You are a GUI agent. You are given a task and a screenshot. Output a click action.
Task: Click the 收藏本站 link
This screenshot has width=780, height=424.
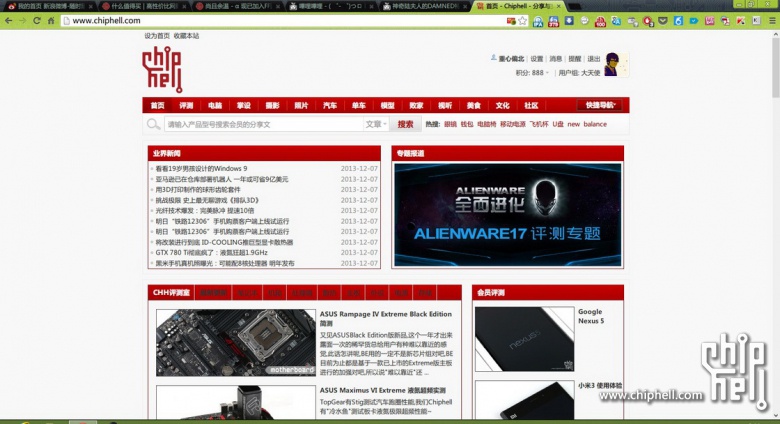coord(187,36)
